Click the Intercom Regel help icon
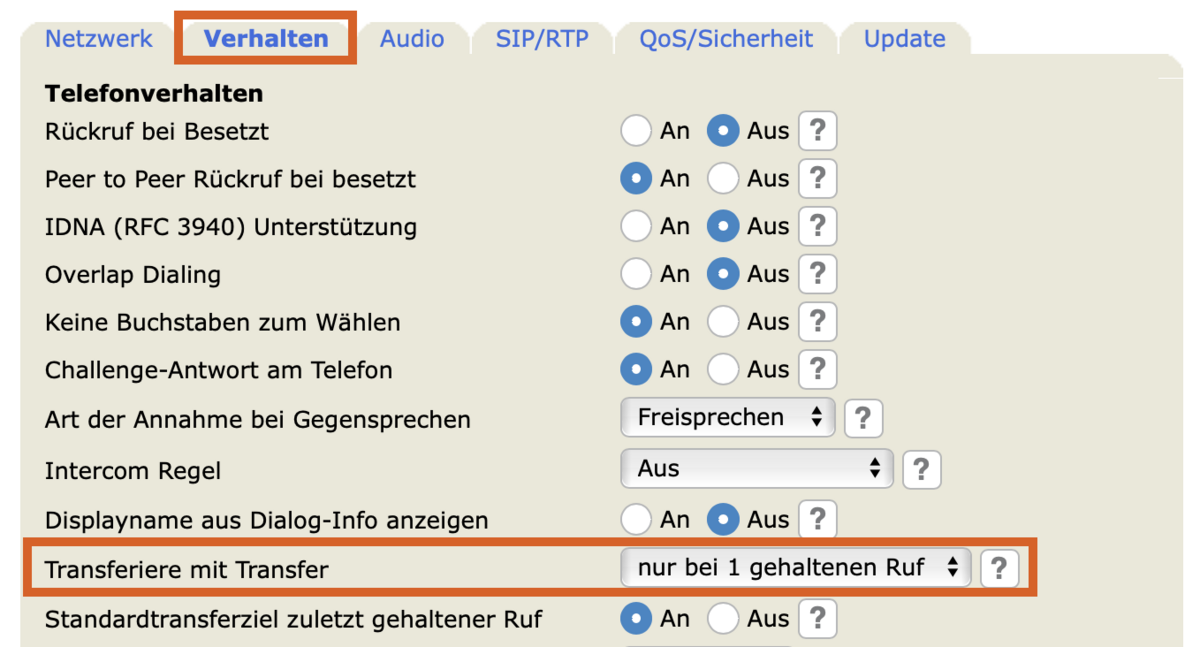 921,469
